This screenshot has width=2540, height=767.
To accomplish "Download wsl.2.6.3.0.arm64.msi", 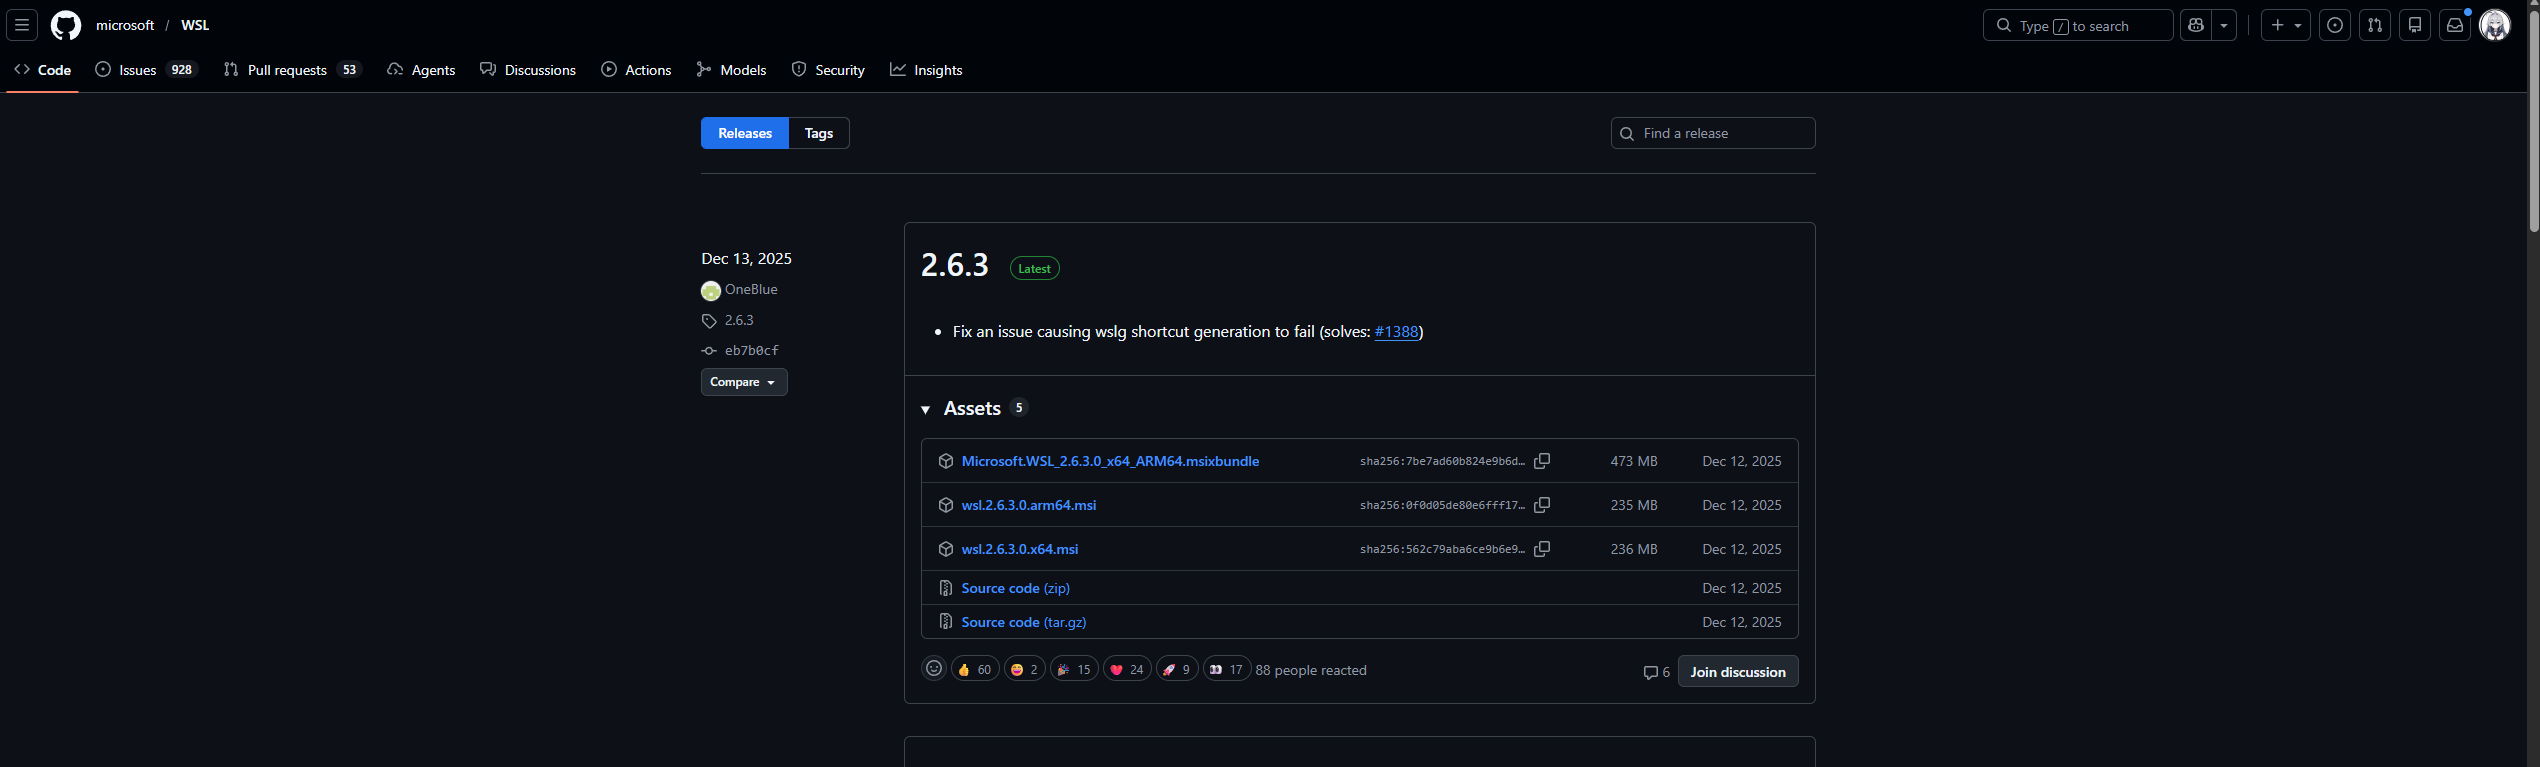I will click(x=1028, y=505).
